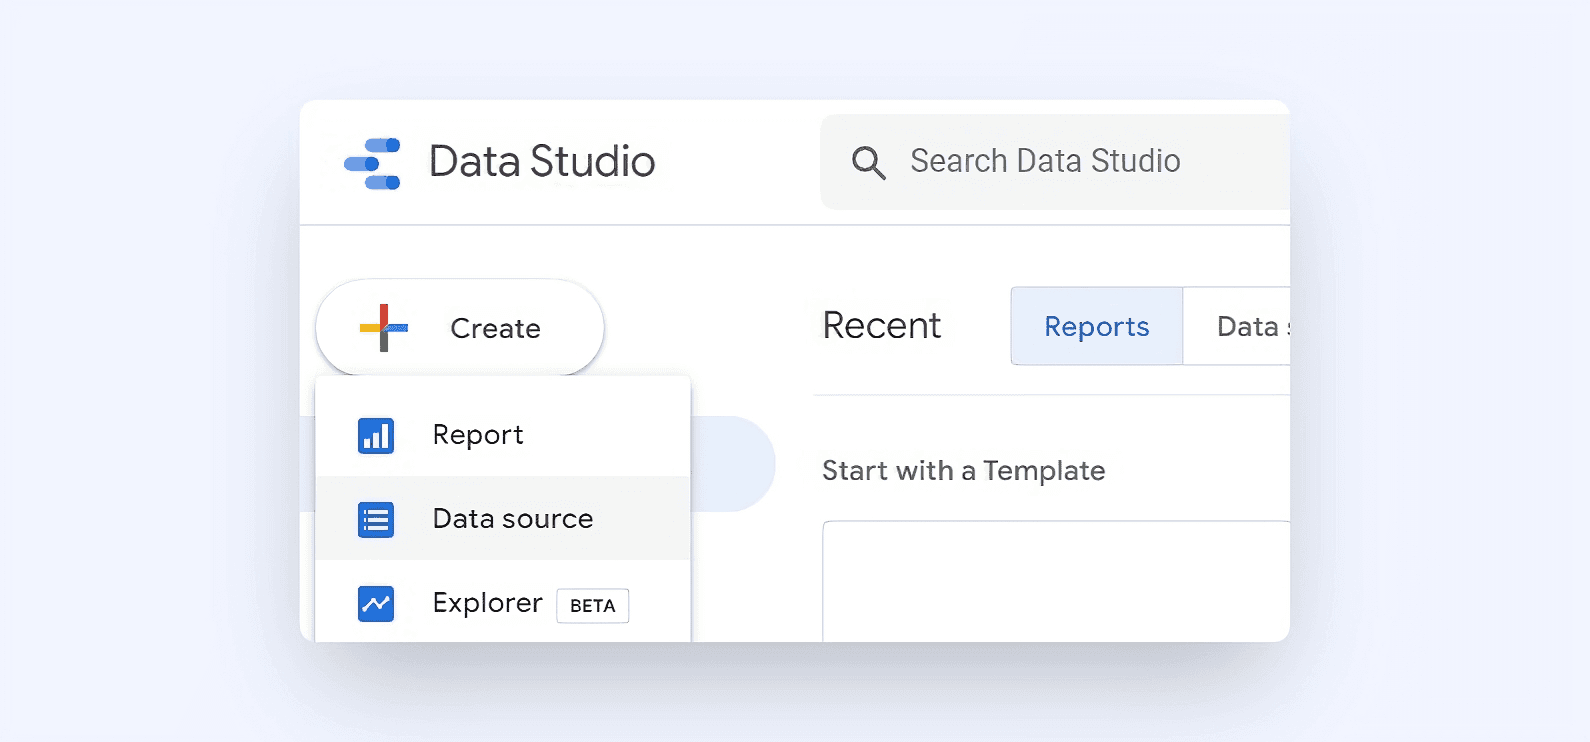Select Report from the Create menu
The image size is (1590, 742).
click(503, 435)
